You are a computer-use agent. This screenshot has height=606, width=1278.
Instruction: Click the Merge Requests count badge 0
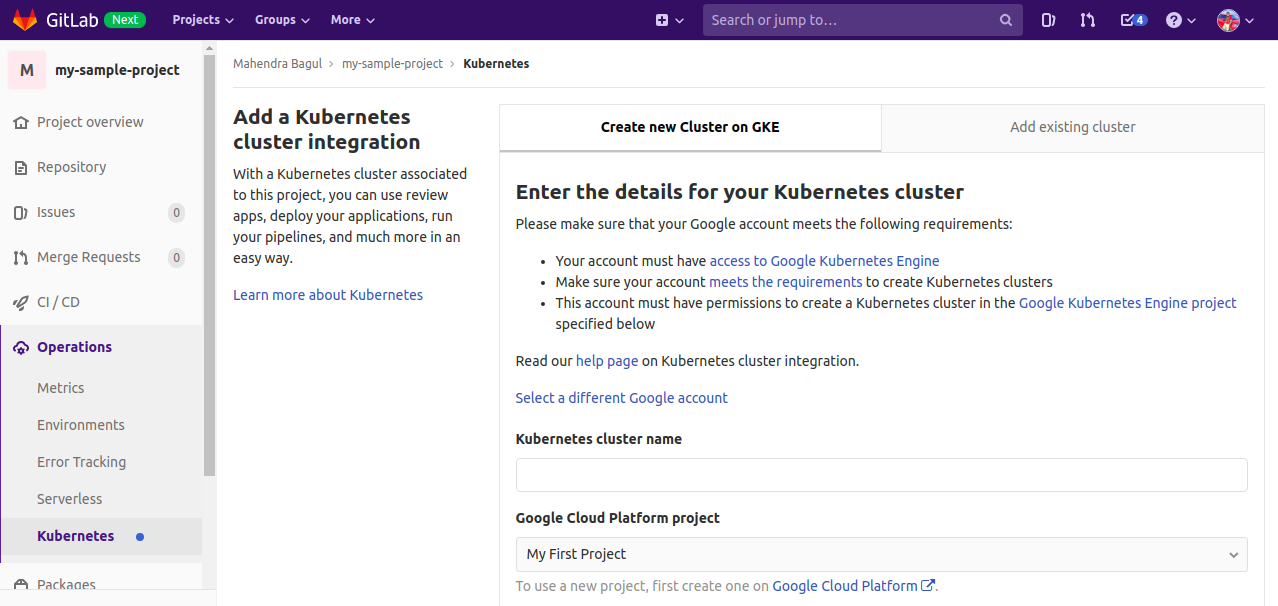pos(177,257)
